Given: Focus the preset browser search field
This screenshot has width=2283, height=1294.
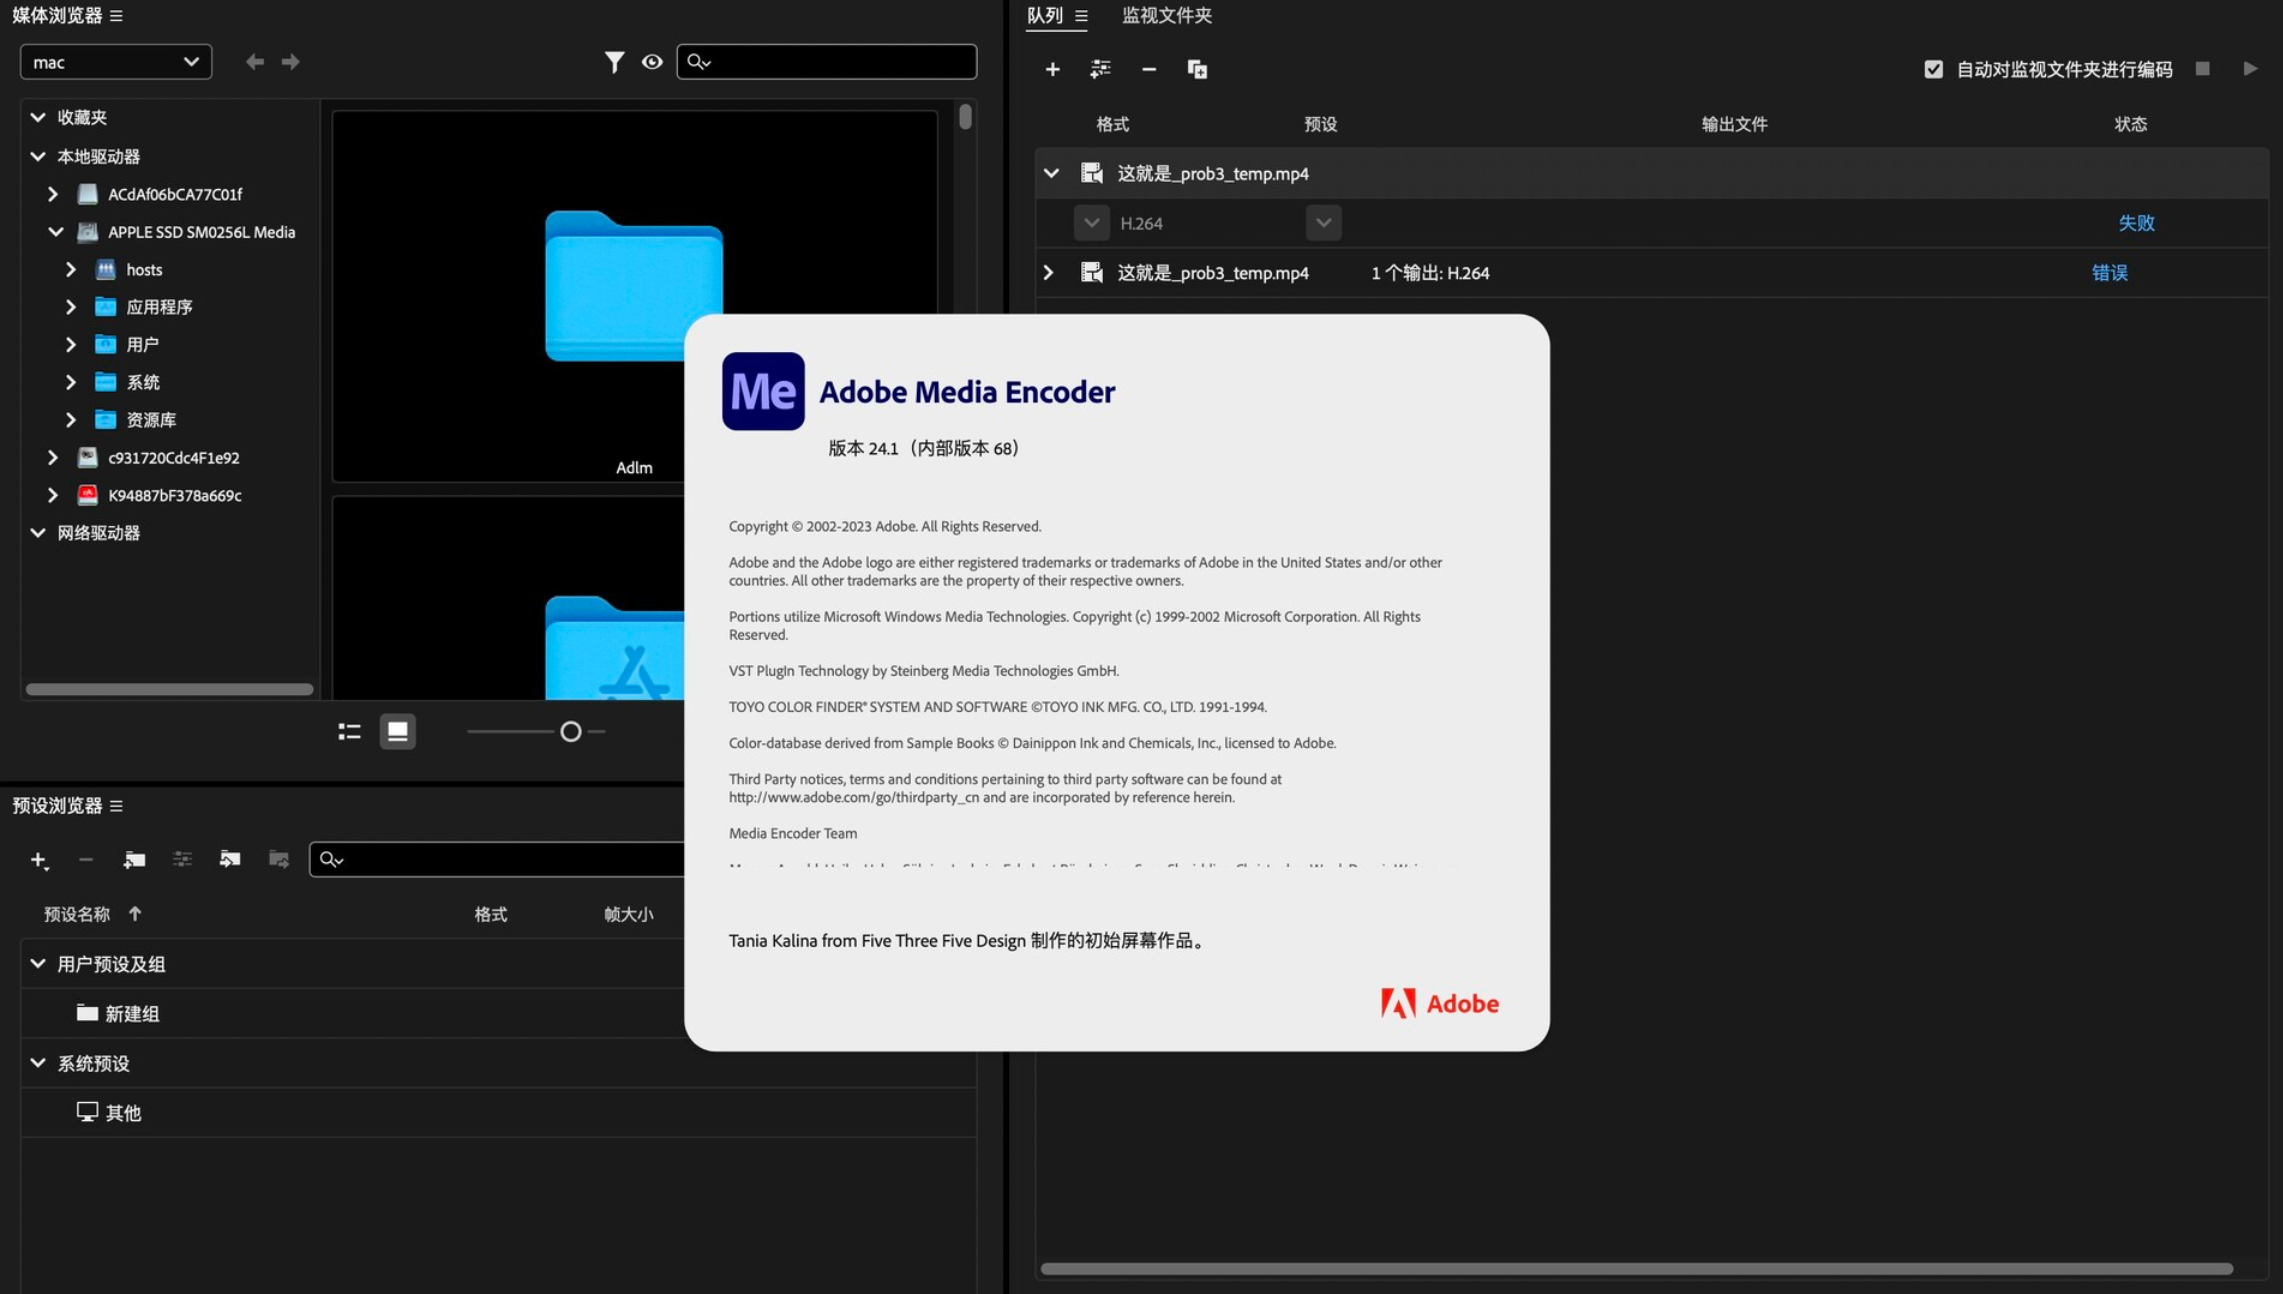Looking at the screenshot, I should tap(497, 860).
